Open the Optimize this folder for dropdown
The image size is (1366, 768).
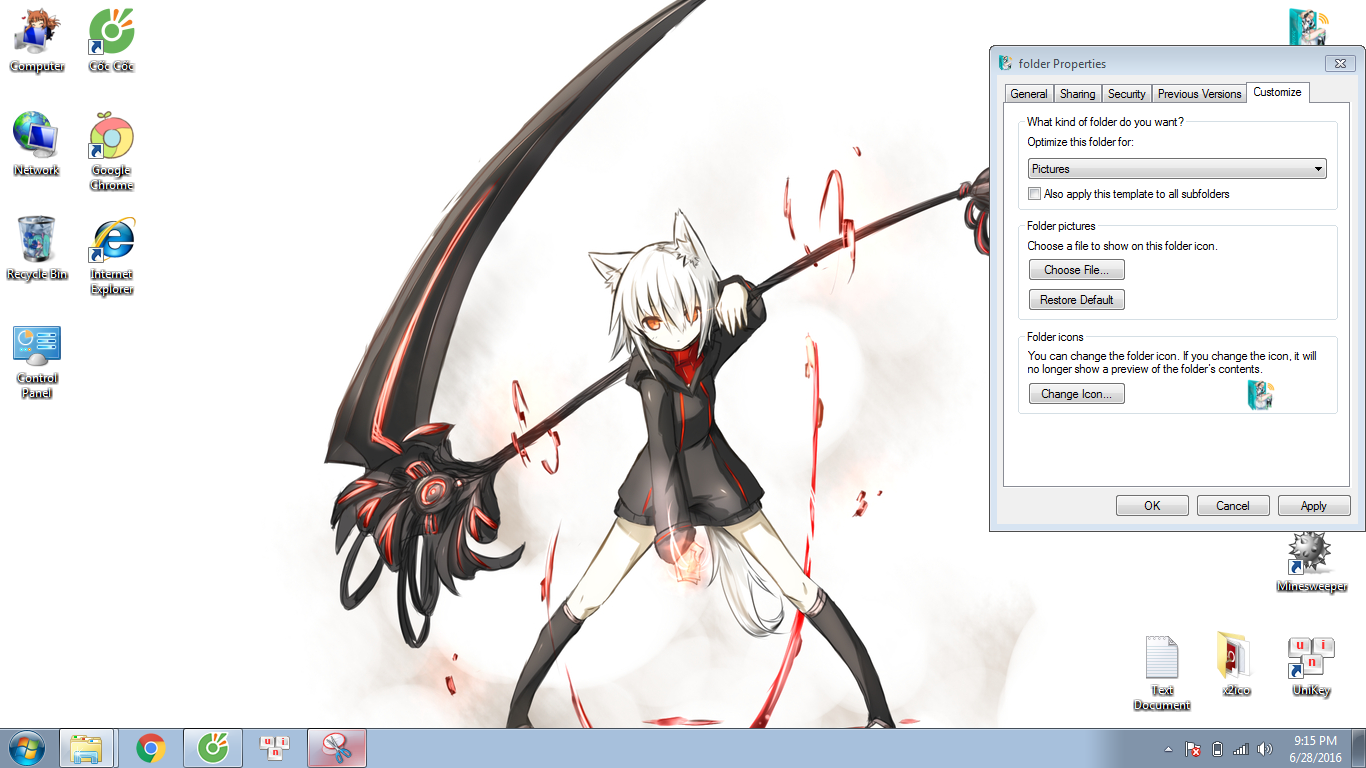coord(1177,169)
